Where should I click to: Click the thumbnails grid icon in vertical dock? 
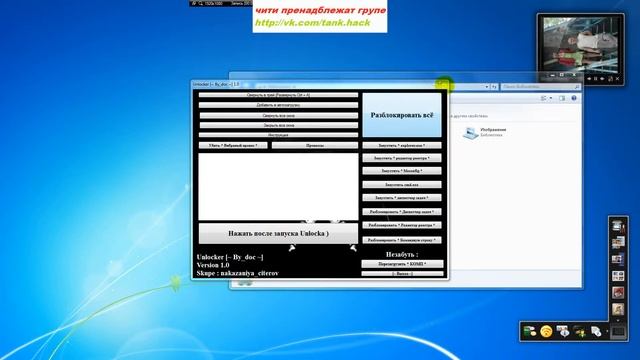[x=618, y=276]
